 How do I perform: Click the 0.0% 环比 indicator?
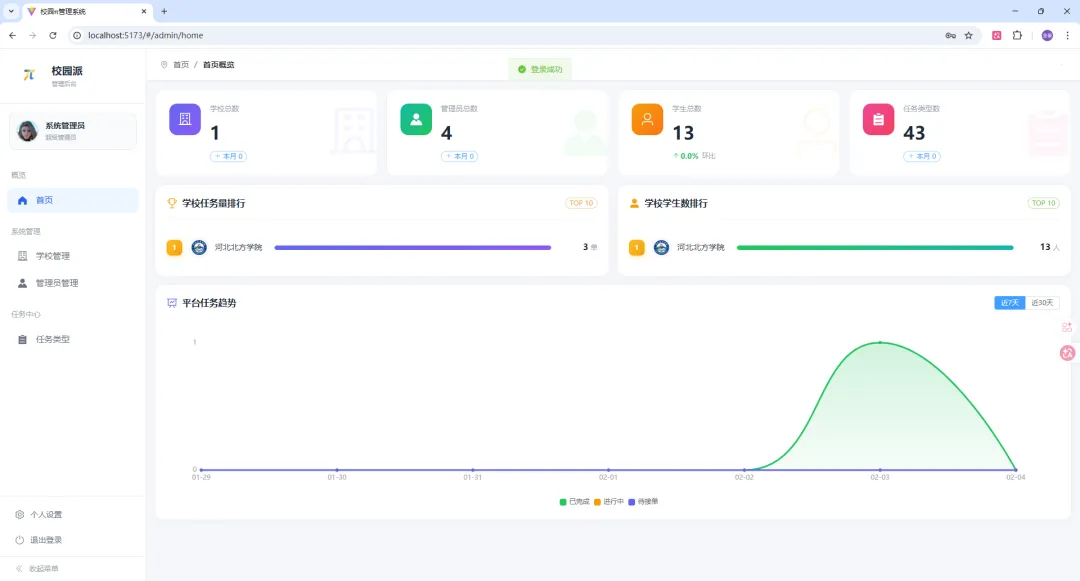(694, 156)
